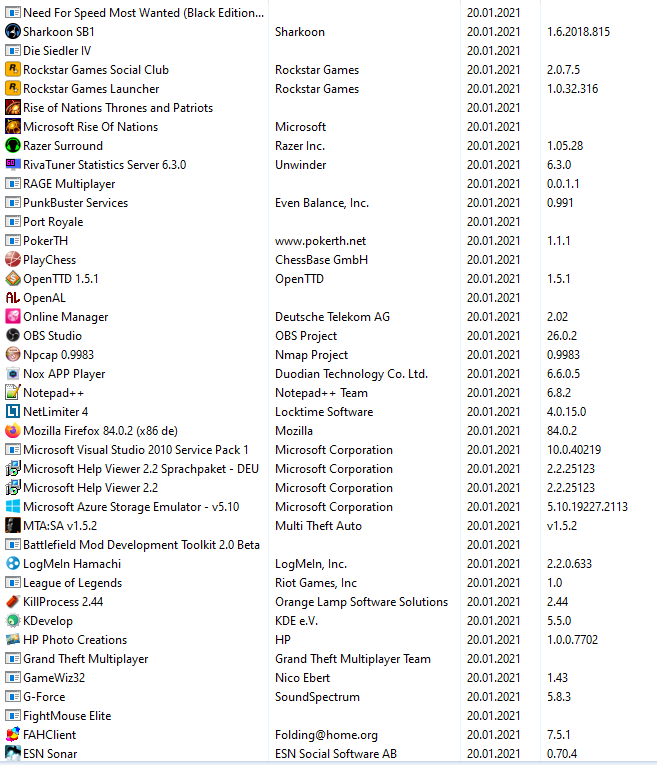The width and height of the screenshot is (657, 765).
Task: Click version 2.2.0.633
Action: pos(569,564)
